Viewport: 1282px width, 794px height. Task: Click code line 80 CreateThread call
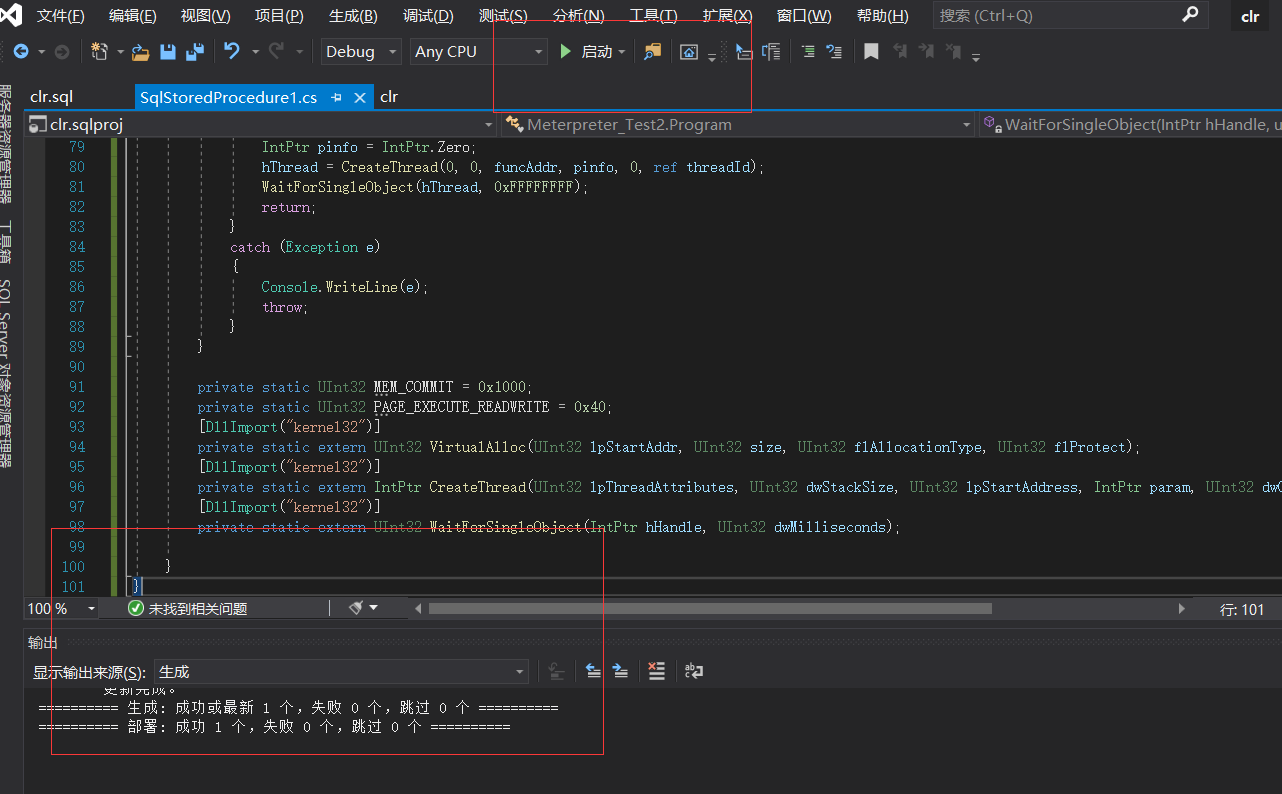(513, 167)
